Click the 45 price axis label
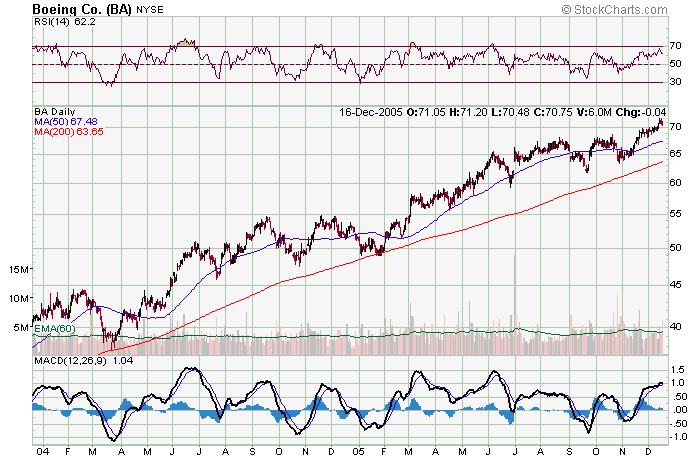This screenshot has width=700, height=462. pos(675,285)
